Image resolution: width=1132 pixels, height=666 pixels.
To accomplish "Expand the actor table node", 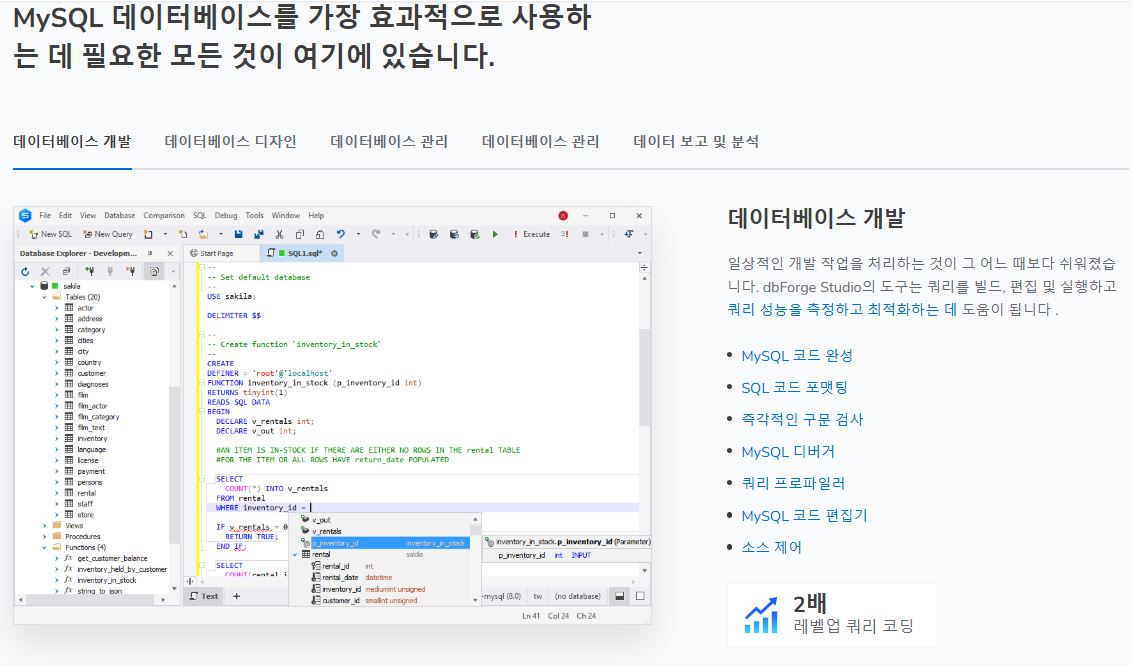I will coord(57,308).
